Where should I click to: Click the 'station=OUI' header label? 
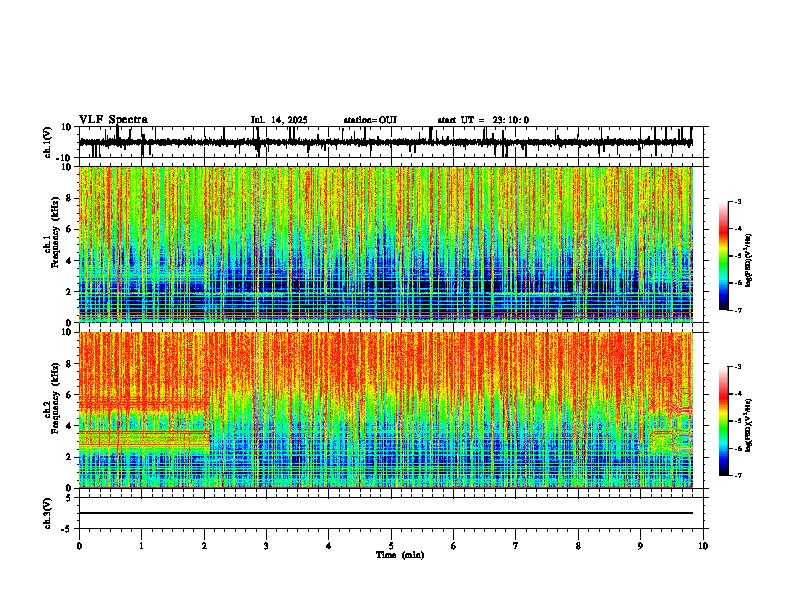(370, 120)
